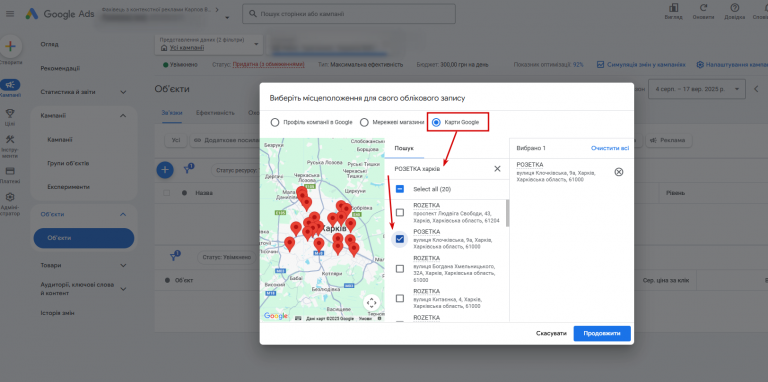
Task: Open the Goals trophy icon in sidebar
Action: (10, 113)
